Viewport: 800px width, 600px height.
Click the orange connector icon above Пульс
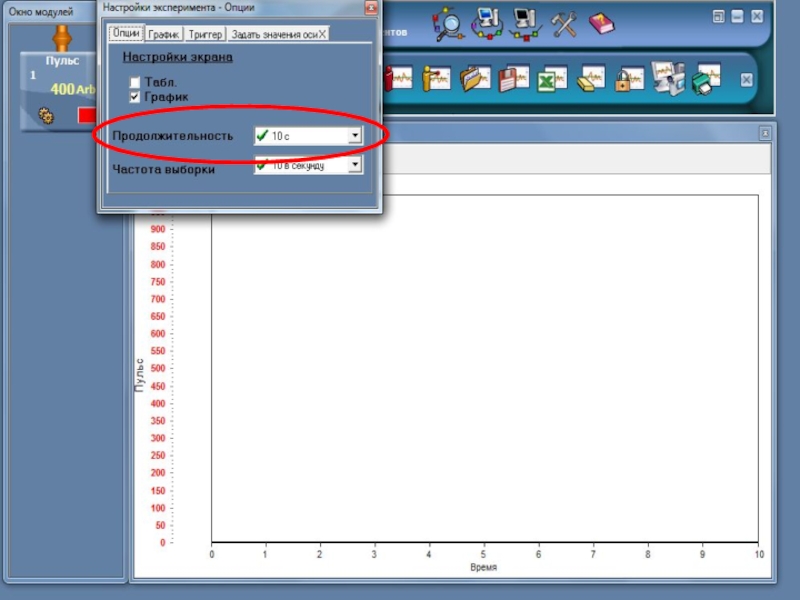click(x=61, y=38)
